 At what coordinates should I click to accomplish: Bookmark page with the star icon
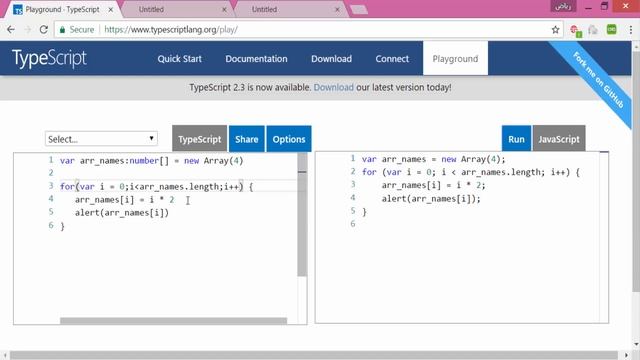coord(555,30)
